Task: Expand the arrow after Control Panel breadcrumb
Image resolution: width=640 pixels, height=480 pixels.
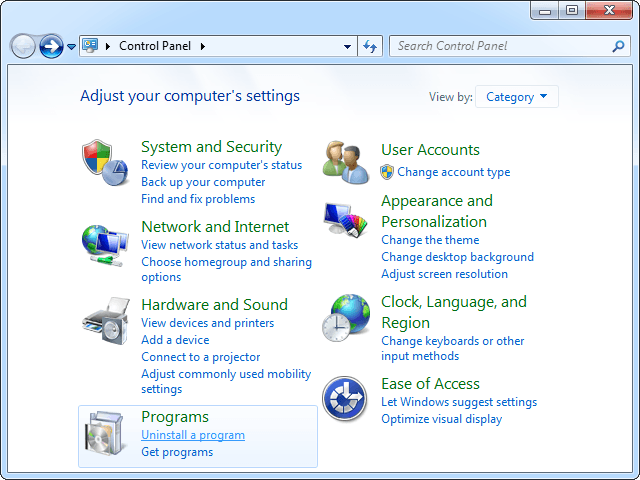Action: tap(203, 46)
